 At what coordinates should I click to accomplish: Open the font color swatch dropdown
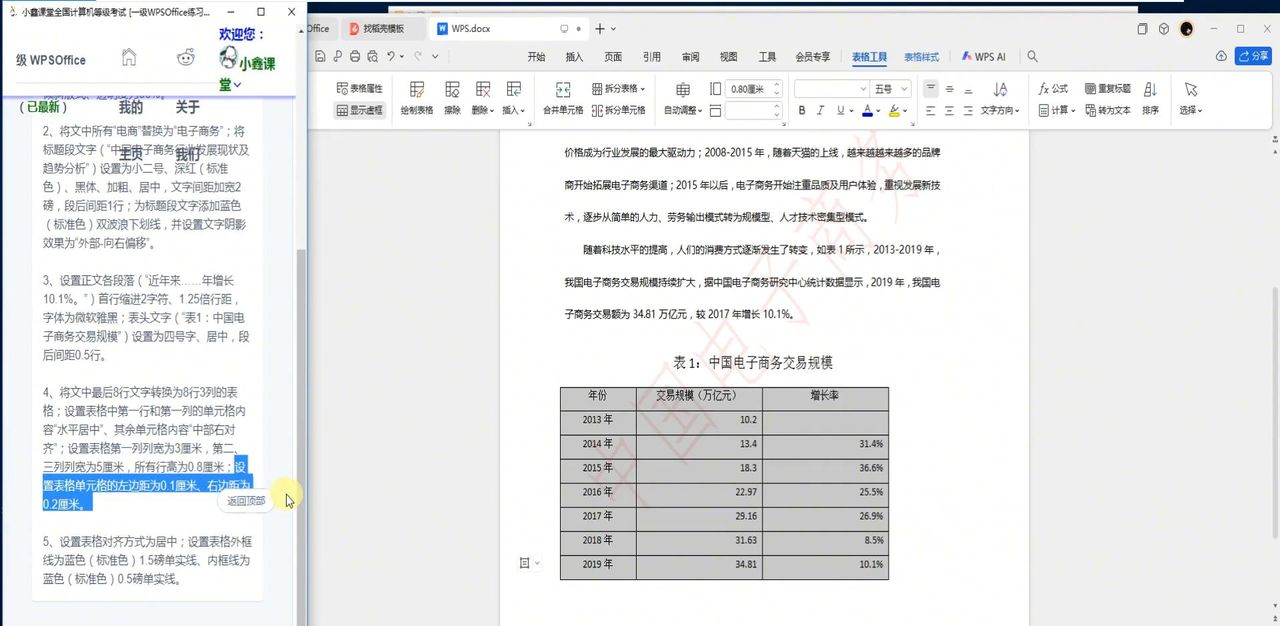pos(879,109)
